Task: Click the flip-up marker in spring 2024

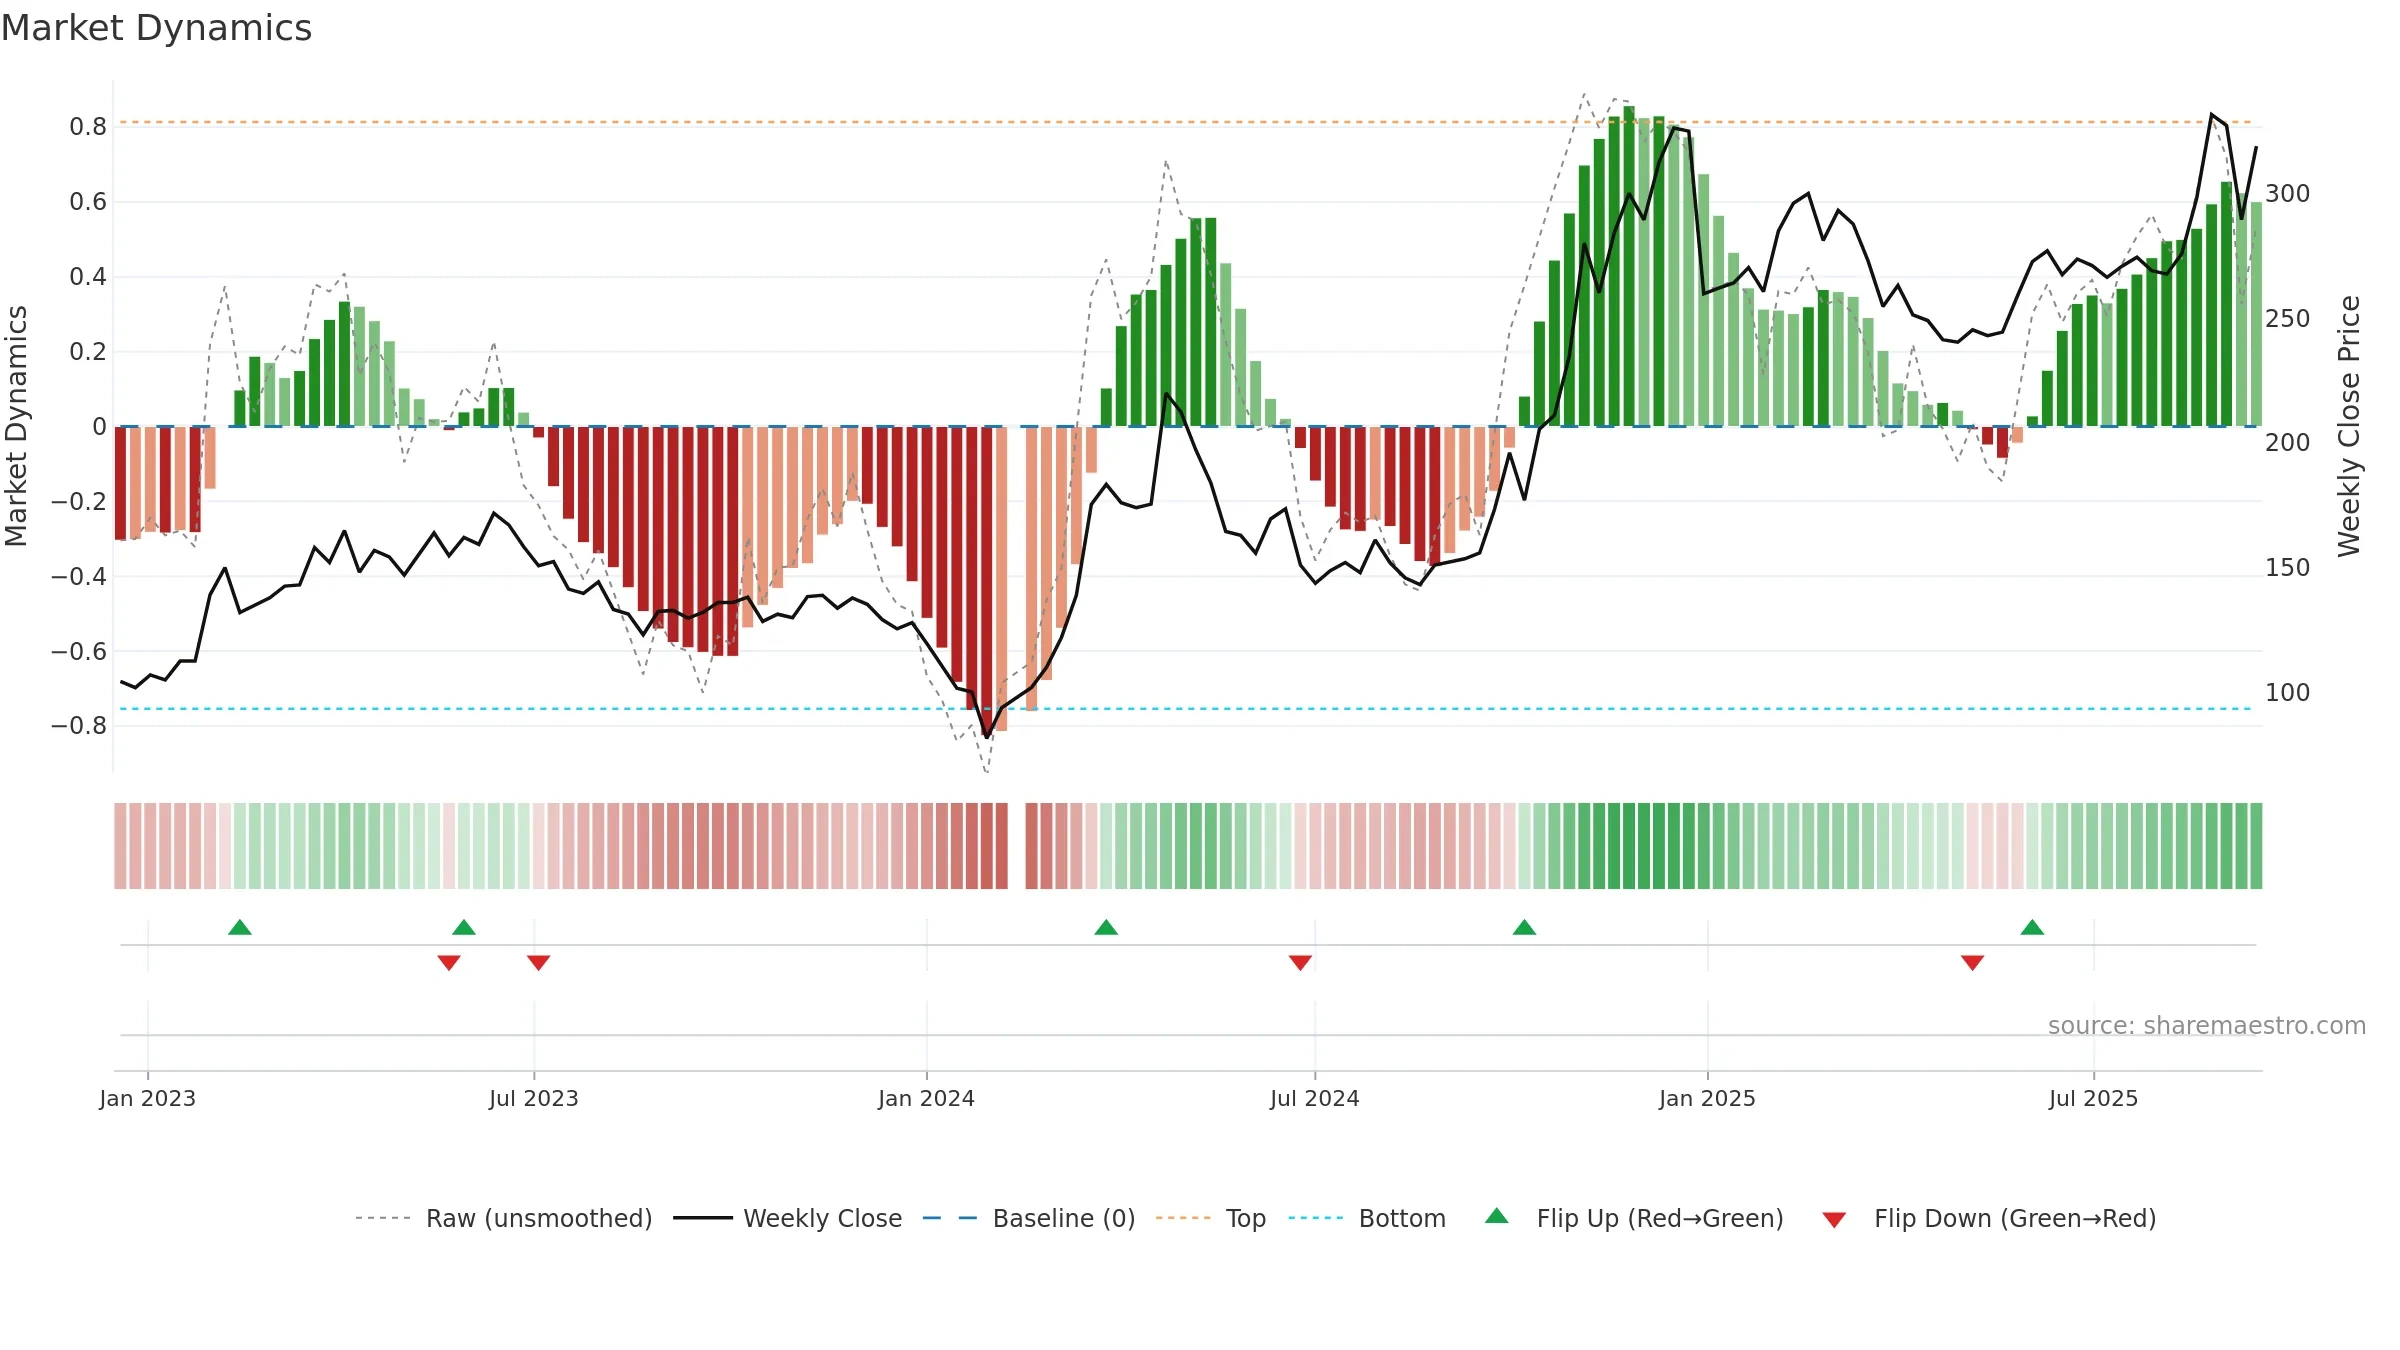Action: (x=1106, y=927)
